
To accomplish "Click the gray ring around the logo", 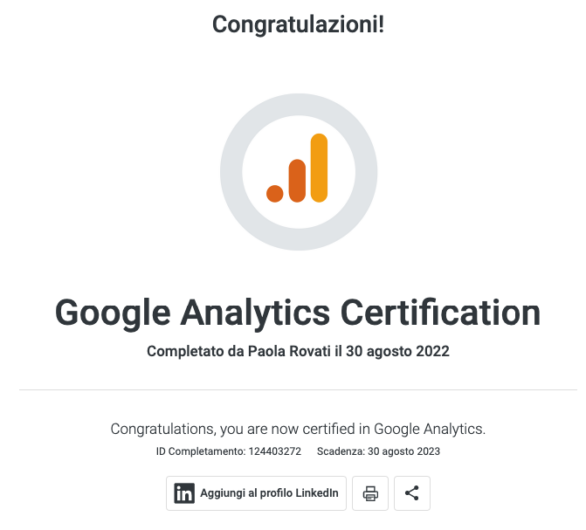I will click(x=231, y=172).
